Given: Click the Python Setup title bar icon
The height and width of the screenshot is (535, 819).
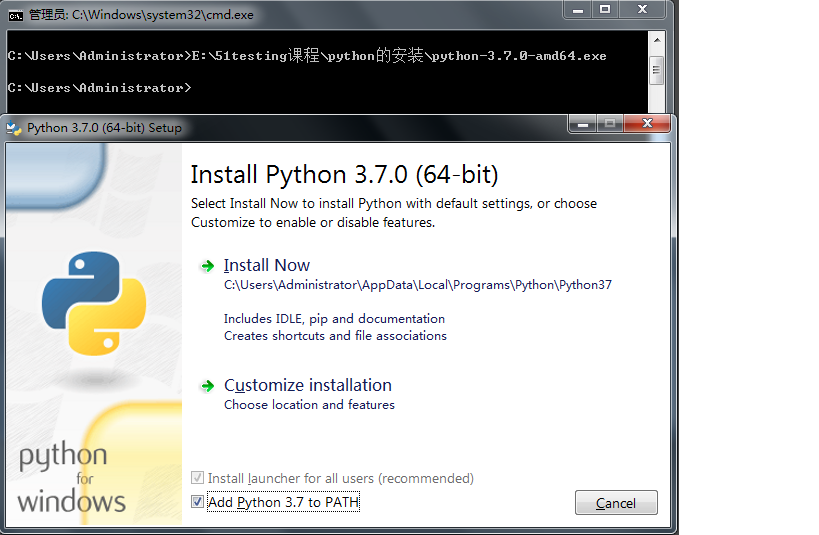Looking at the screenshot, I should pyautogui.click(x=14, y=128).
